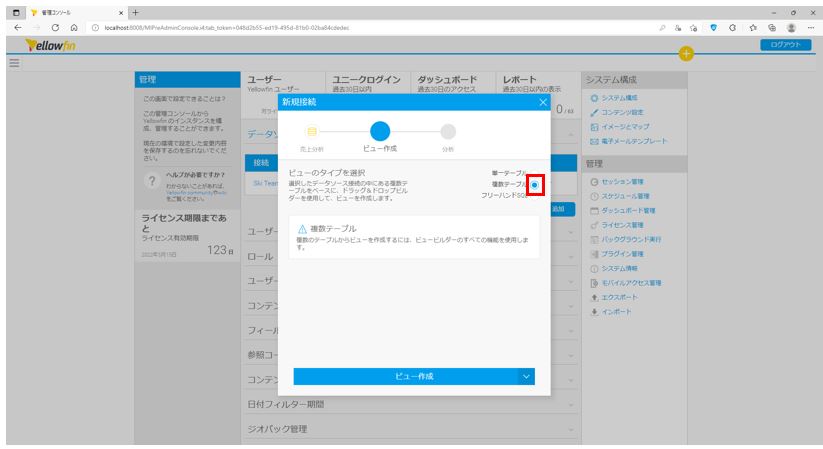The image size is (823, 449).
Task: Open イメージとマップ icon
Action: coord(594,127)
